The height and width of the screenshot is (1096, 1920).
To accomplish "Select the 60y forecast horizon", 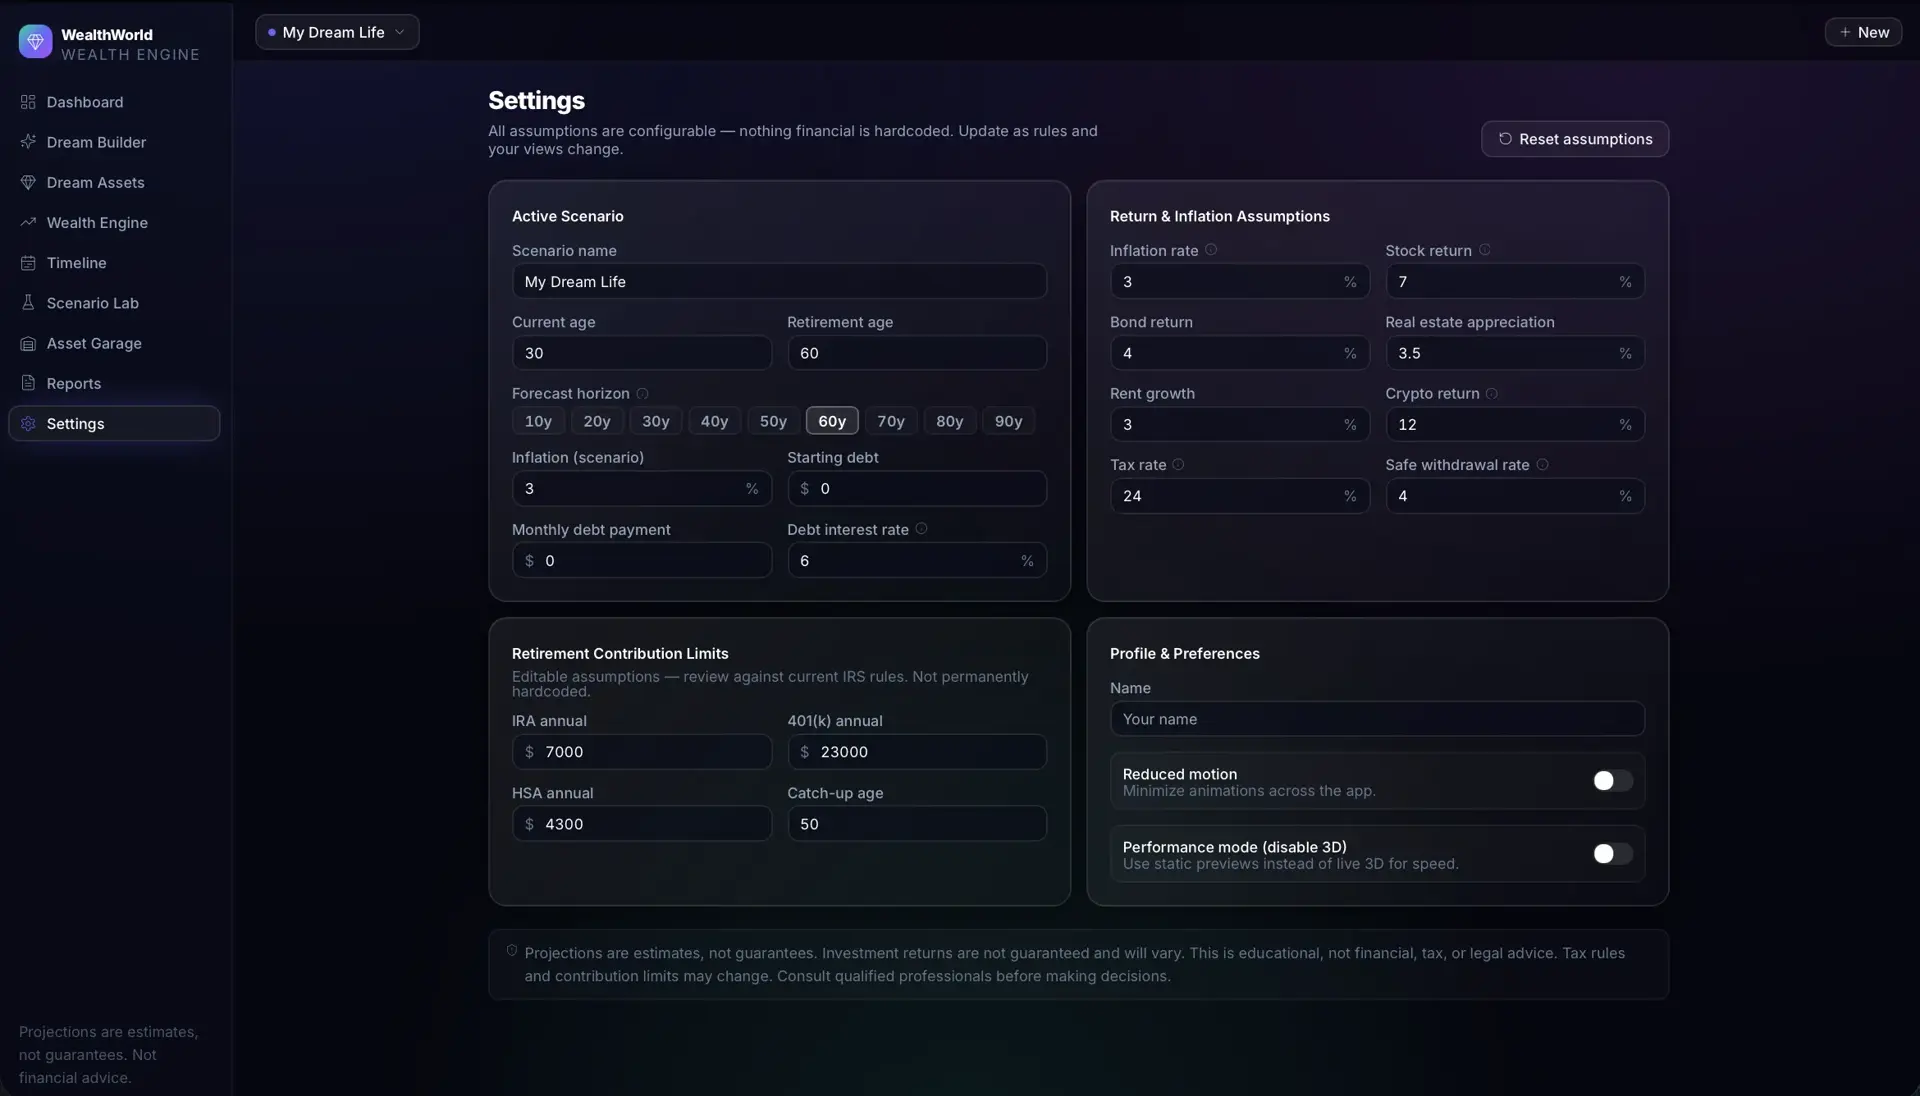I will click(832, 421).
